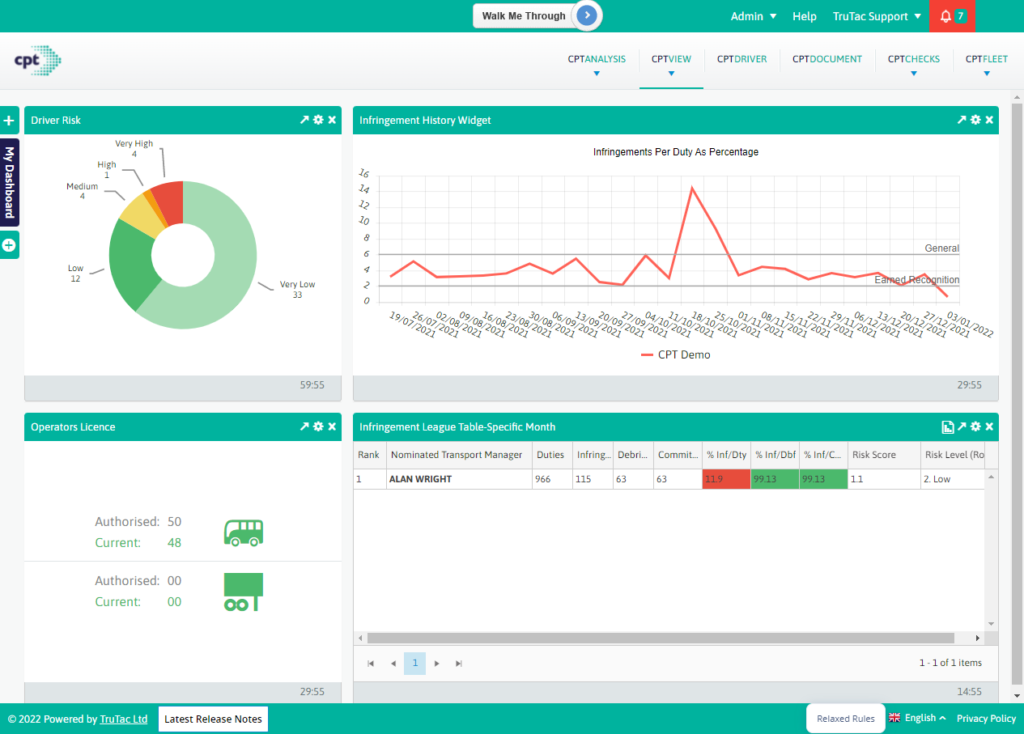Open Operators Licence widget settings gear
Screen dimensions: 1024x734
point(318,426)
